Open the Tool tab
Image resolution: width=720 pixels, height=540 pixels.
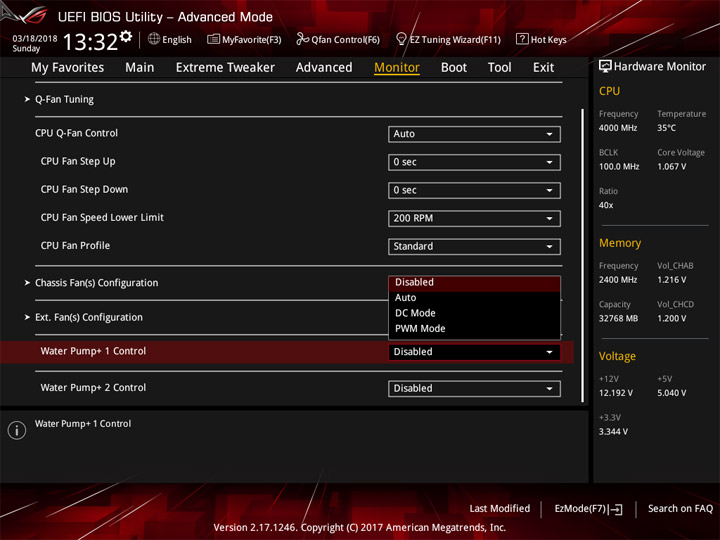click(x=499, y=68)
